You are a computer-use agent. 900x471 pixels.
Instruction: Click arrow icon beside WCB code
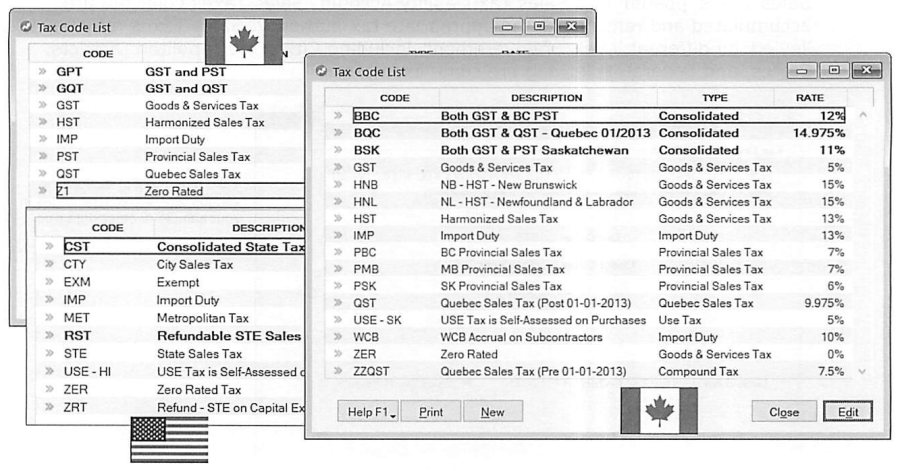(339, 337)
